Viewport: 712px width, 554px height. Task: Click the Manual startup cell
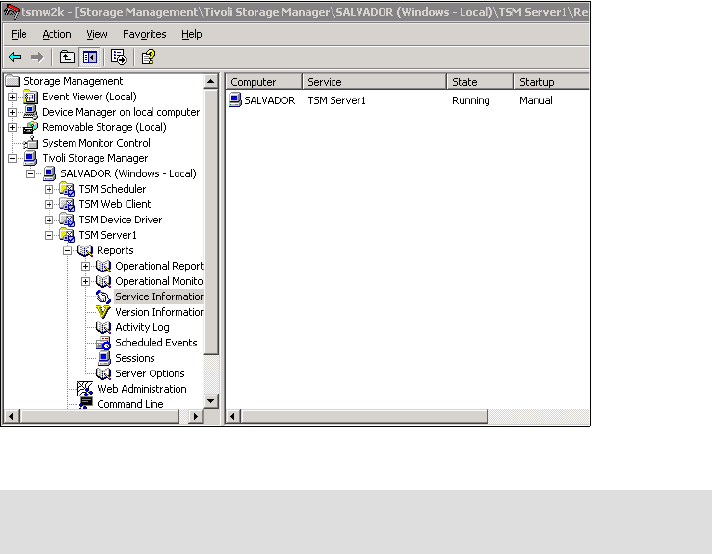pos(536,100)
